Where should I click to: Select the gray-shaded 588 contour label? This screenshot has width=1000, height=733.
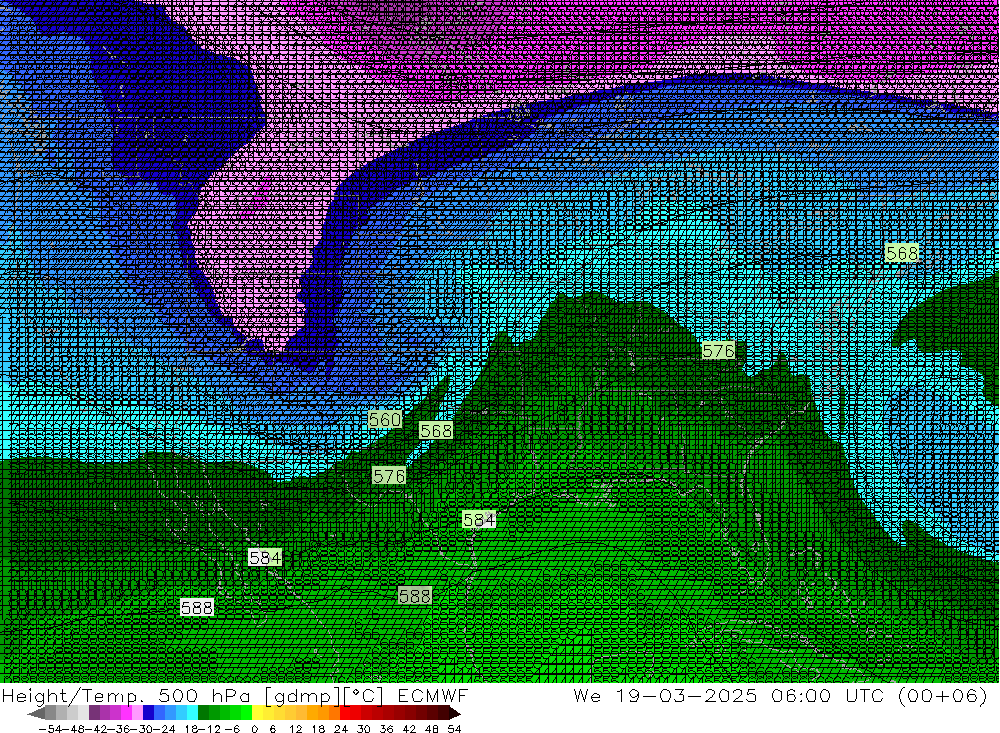415,596
